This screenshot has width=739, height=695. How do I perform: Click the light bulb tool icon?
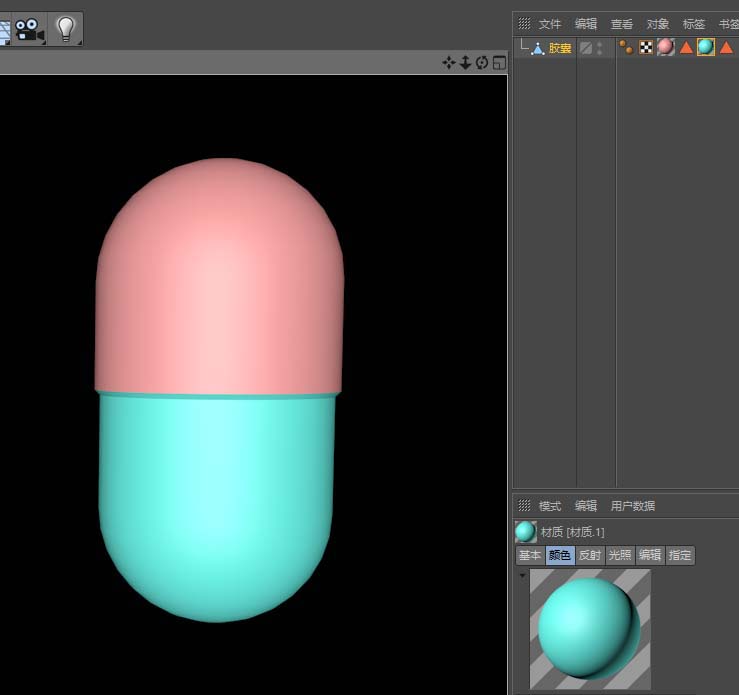[x=66, y=29]
